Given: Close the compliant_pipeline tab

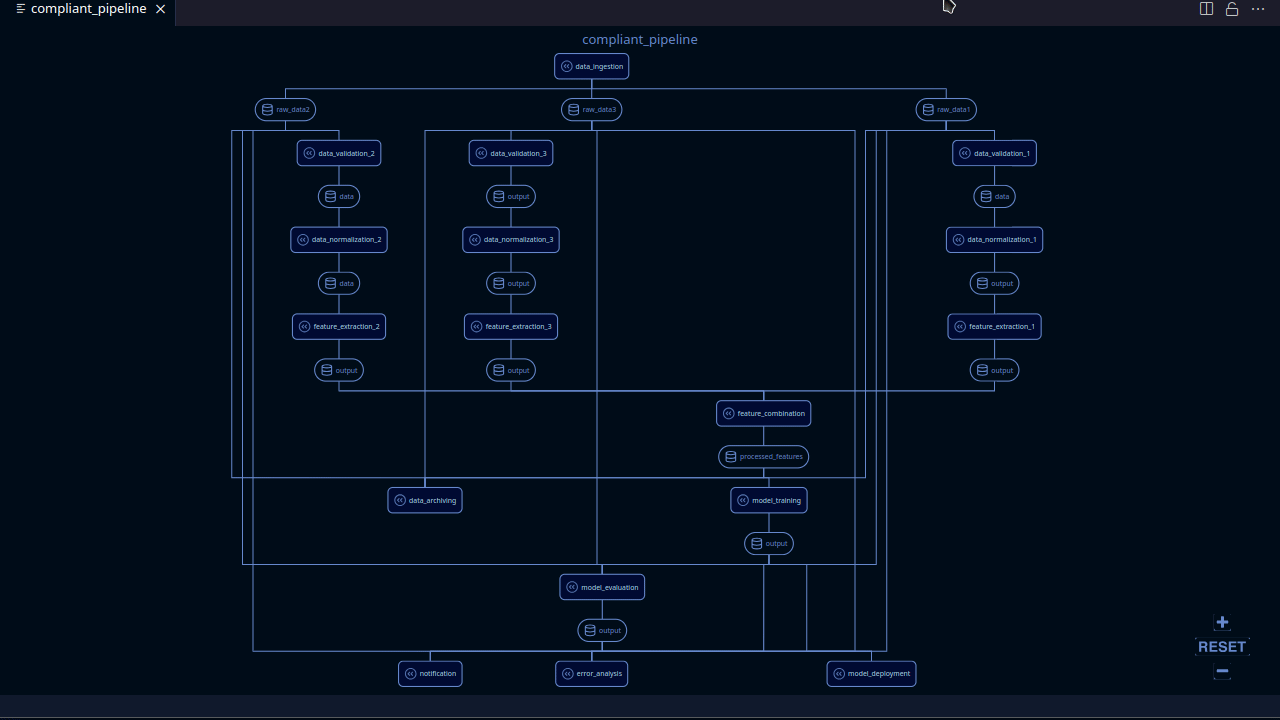Looking at the screenshot, I should [160, 9].
